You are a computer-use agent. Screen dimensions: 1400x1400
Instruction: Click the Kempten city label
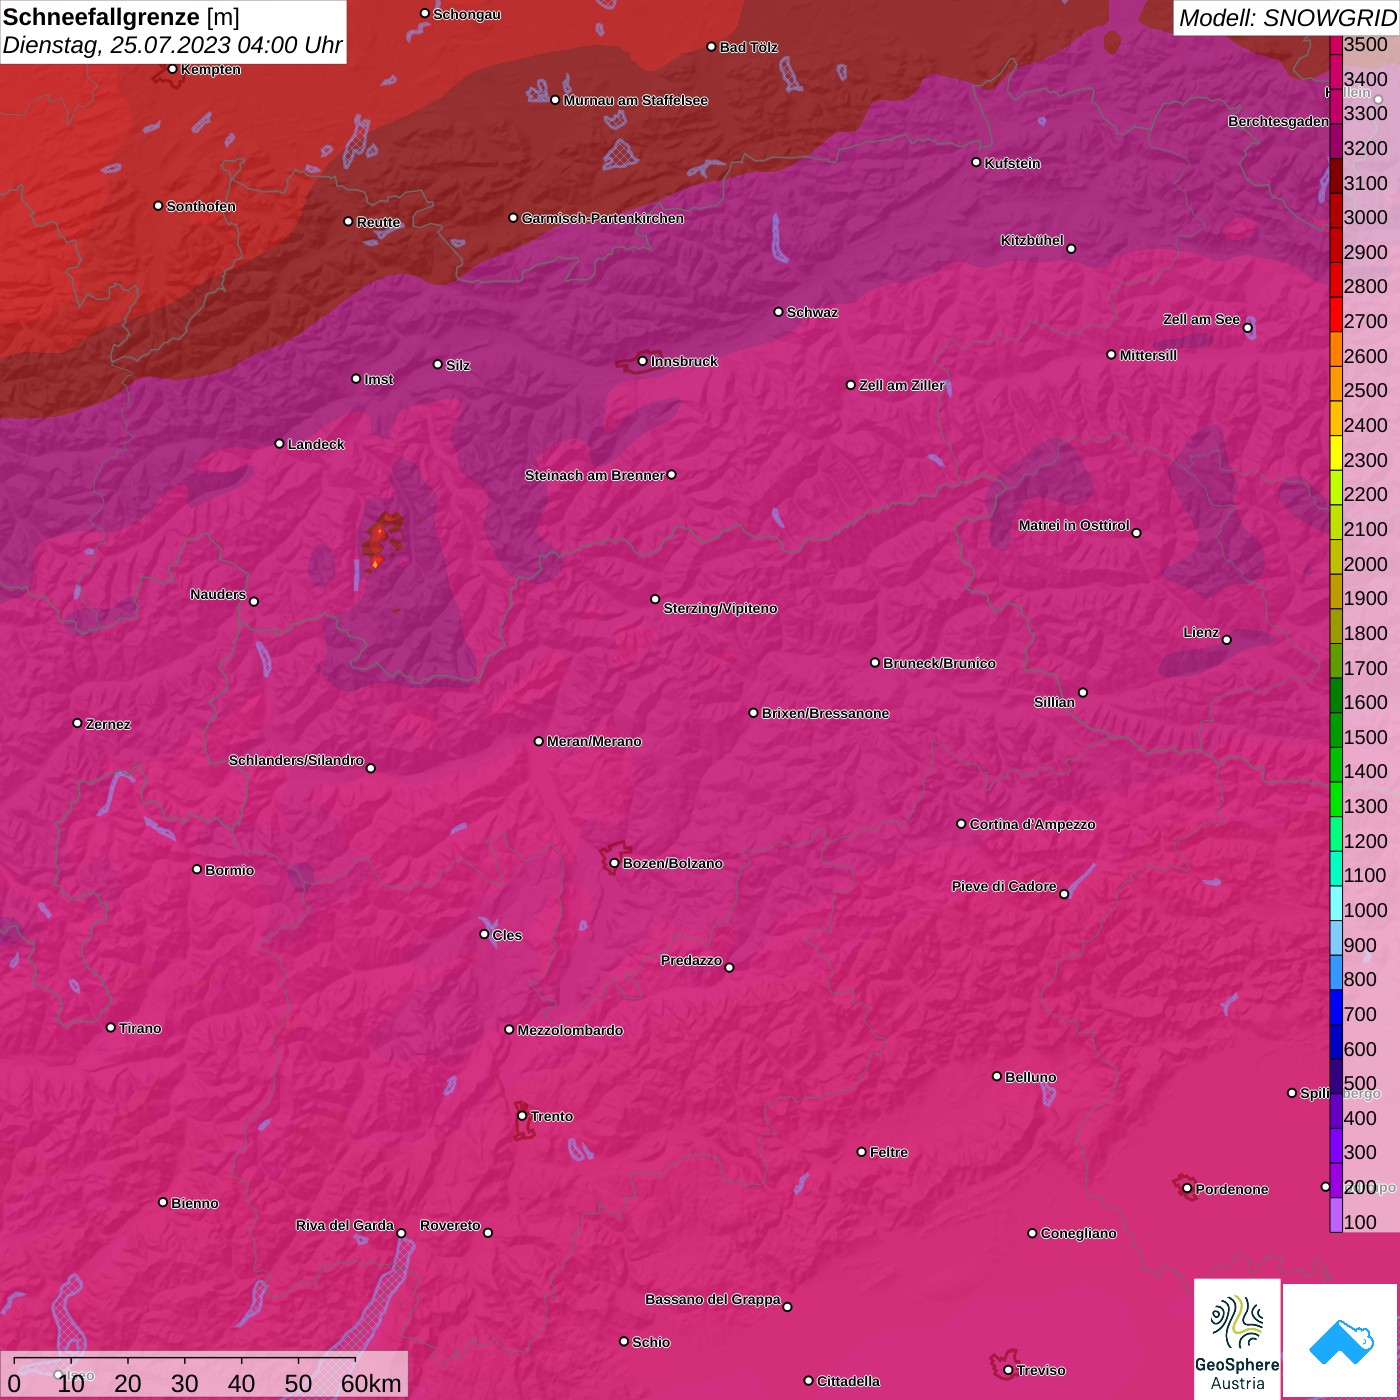pos(211,69)
